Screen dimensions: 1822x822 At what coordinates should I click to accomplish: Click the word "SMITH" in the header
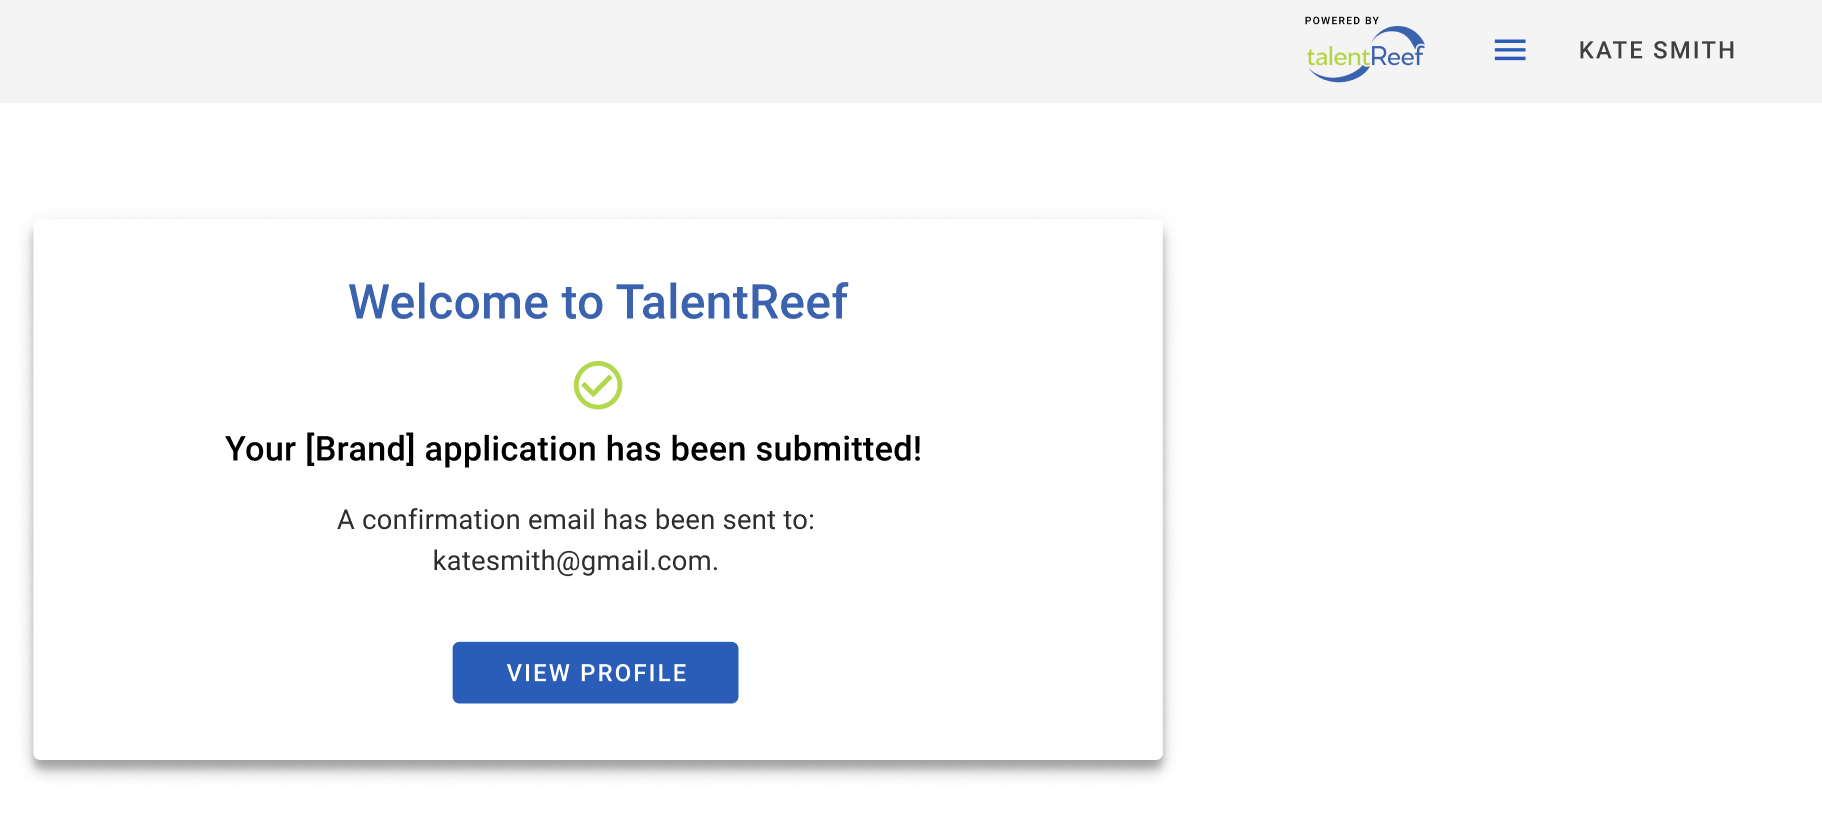point(1694,50)
